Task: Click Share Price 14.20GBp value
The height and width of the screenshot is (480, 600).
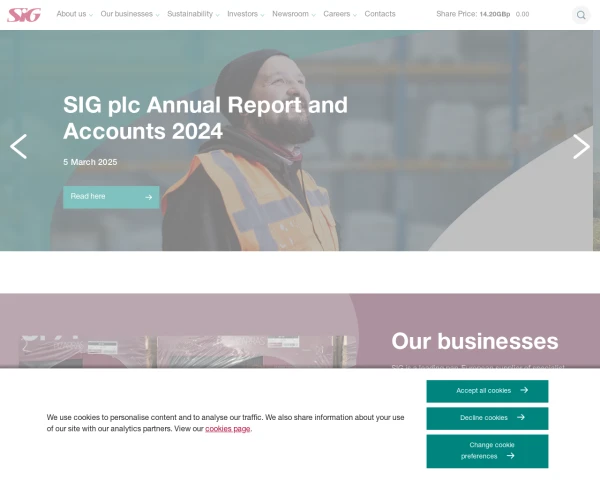Action: point(495,15)
